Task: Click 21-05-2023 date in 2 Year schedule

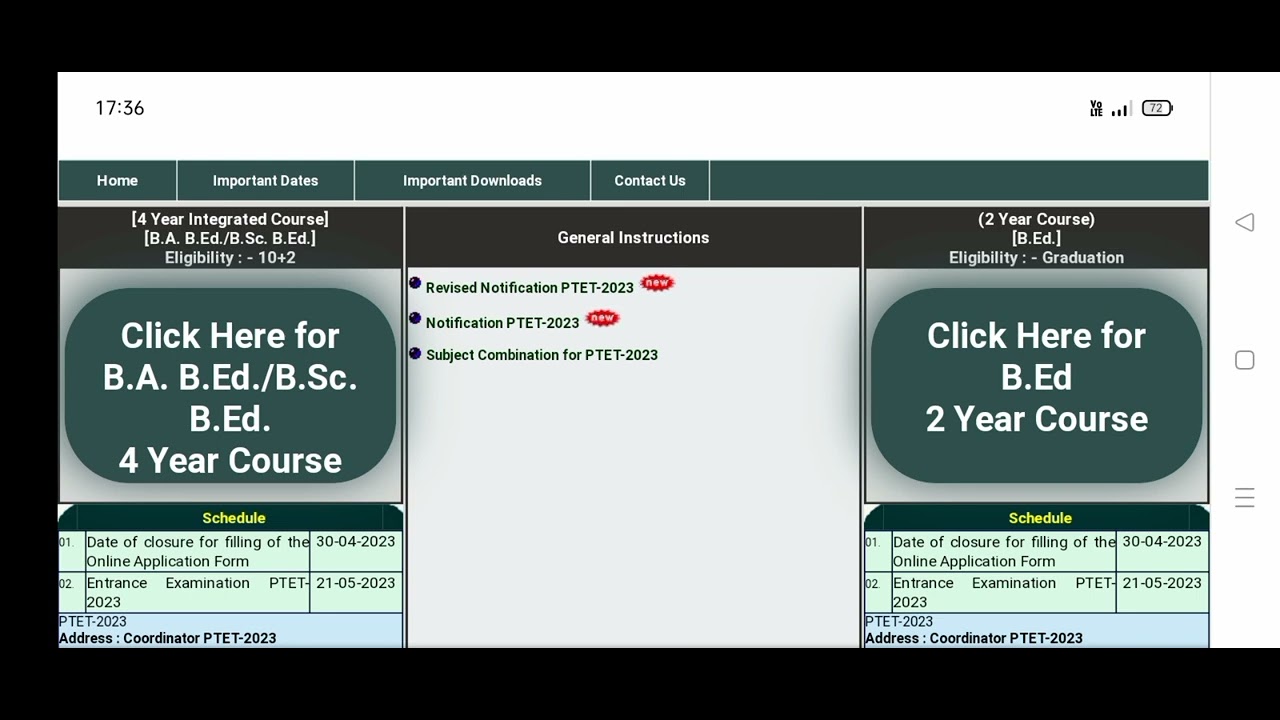Action: point(1162,583)
